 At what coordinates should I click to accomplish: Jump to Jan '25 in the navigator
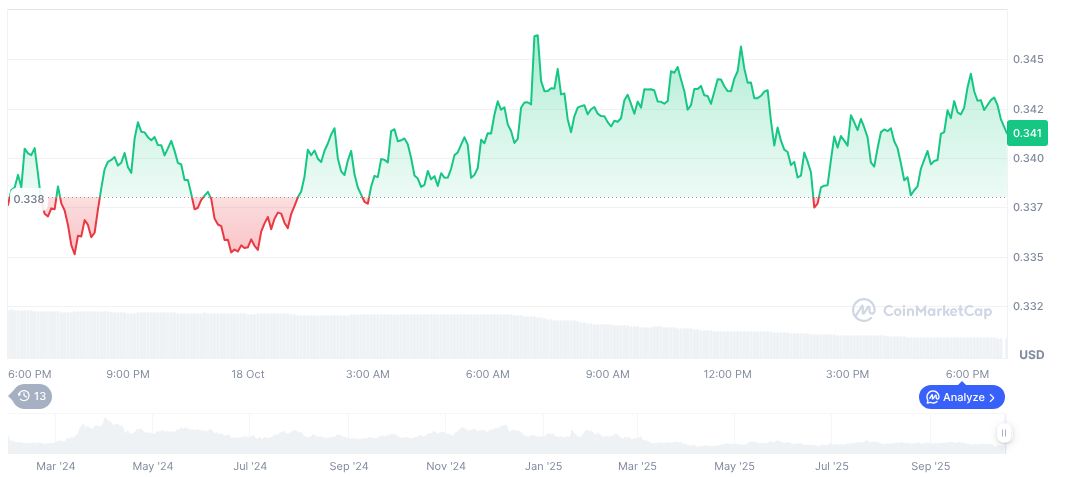543,466
